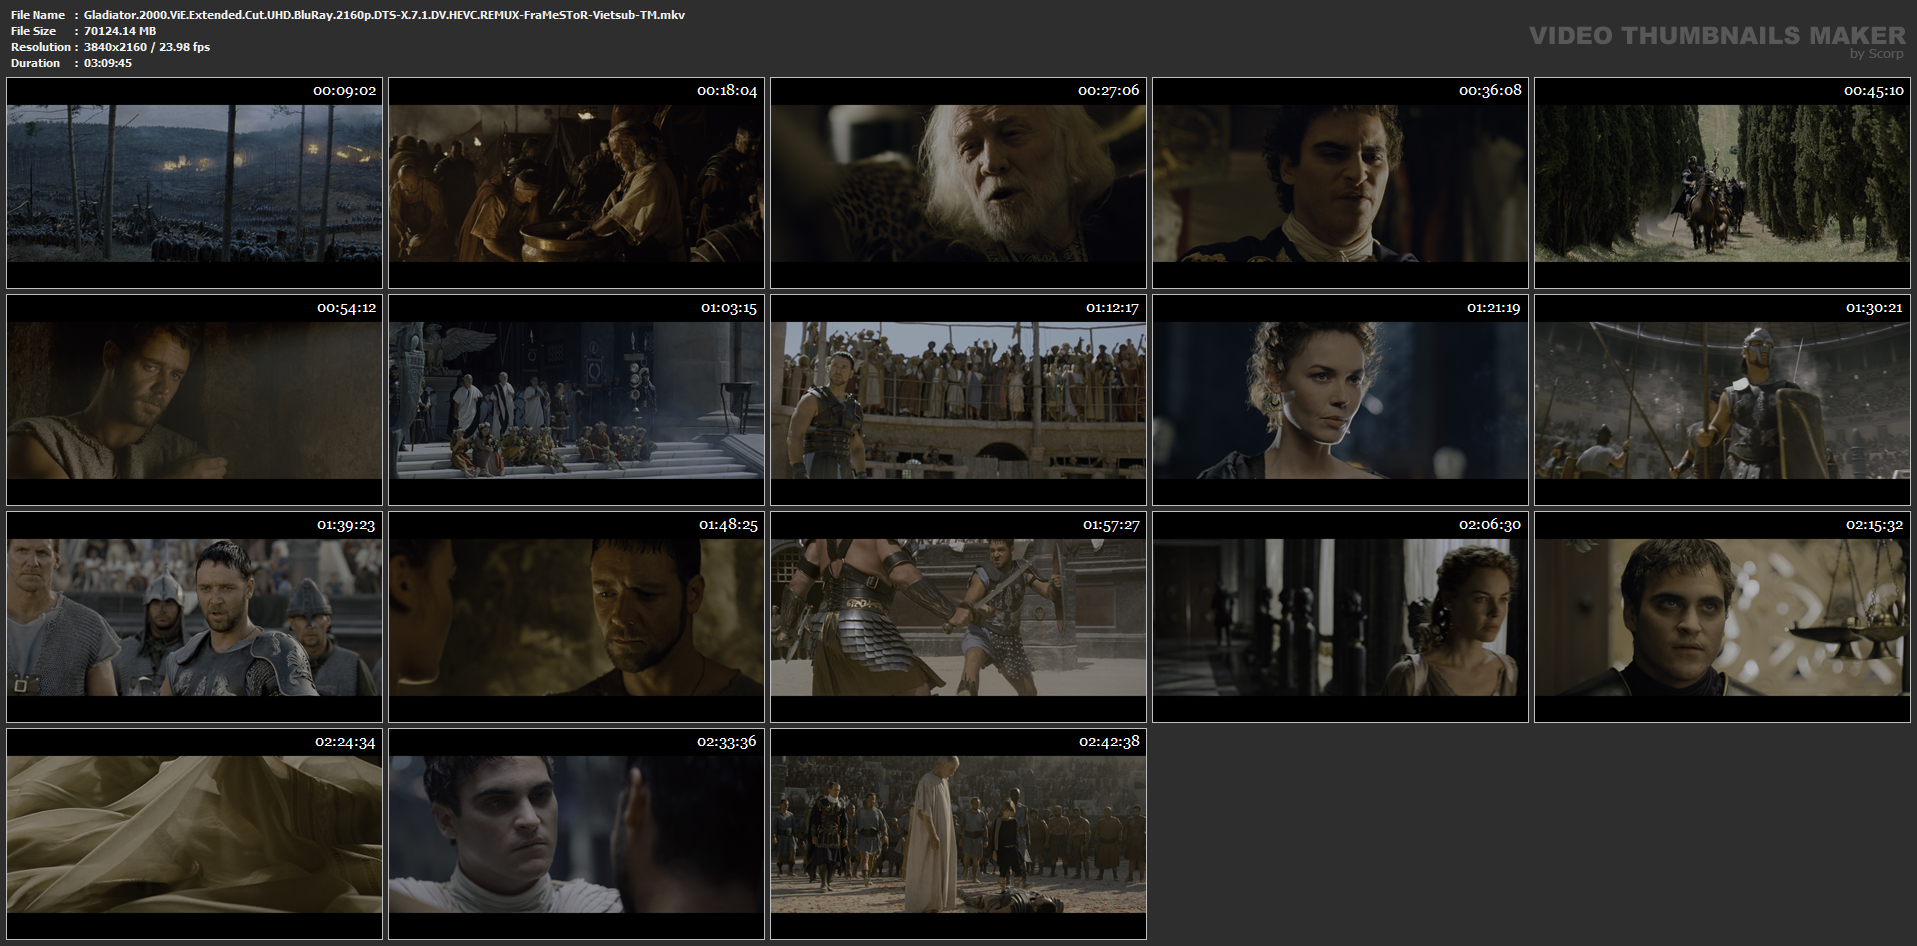This screenshot has height=946, width=1917.
Task: Click the thumbnail stamped 02:15:32
Action: [x=1722, y=617]
